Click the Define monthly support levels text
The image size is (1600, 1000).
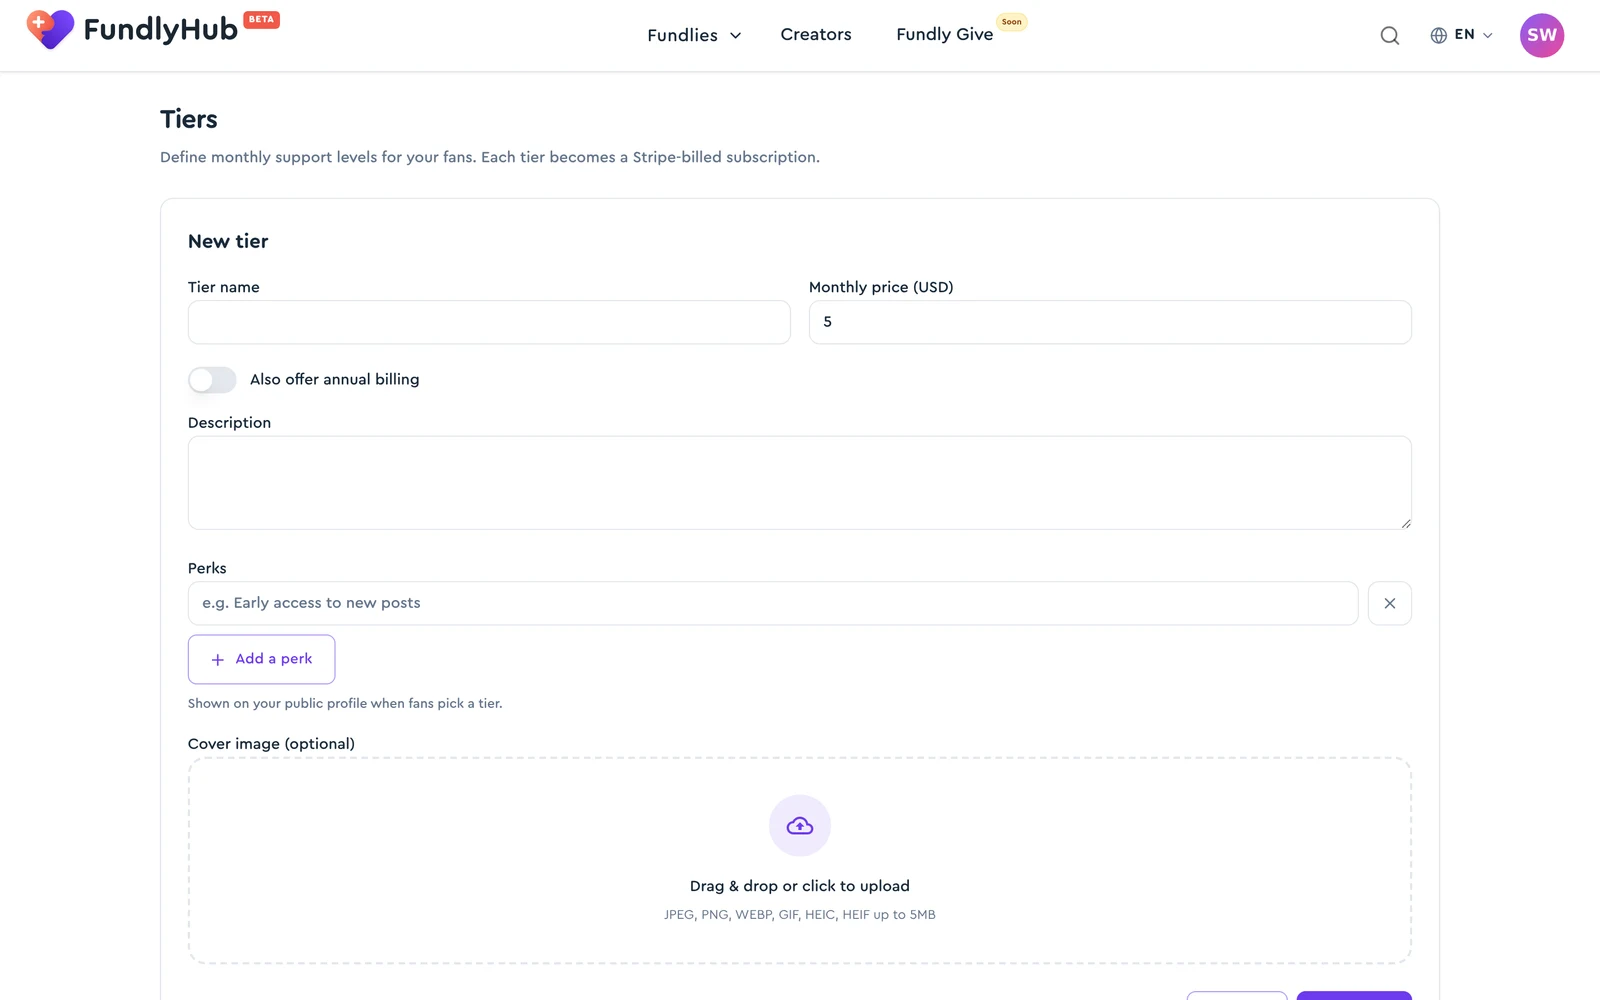click(489, 157)
